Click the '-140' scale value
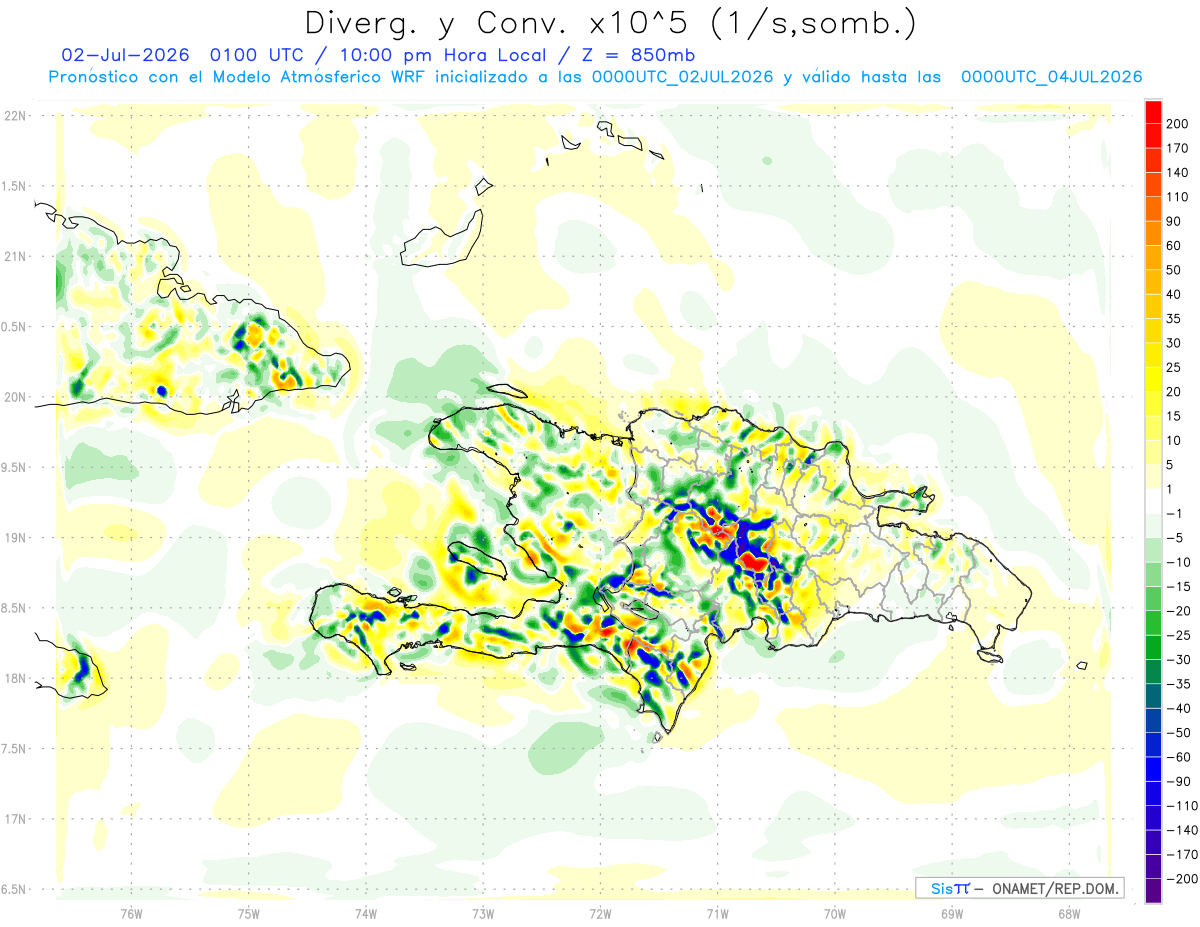The width and height of the screenshot is (1200, 927). tap(1184, 831)
